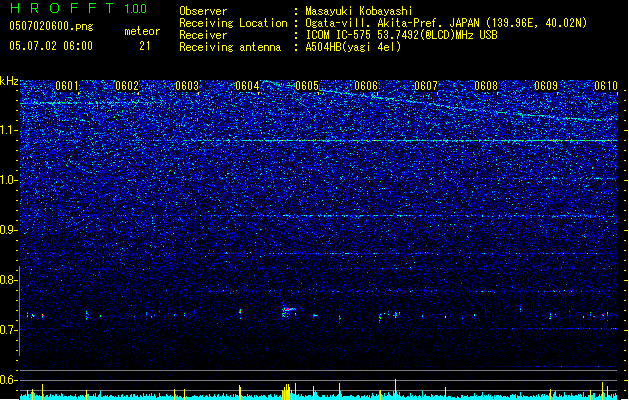Viewport: 629px width, 400px height.
Task: Click the HROFFT title text
Action: pyautogui.click(x=62, y=8)
